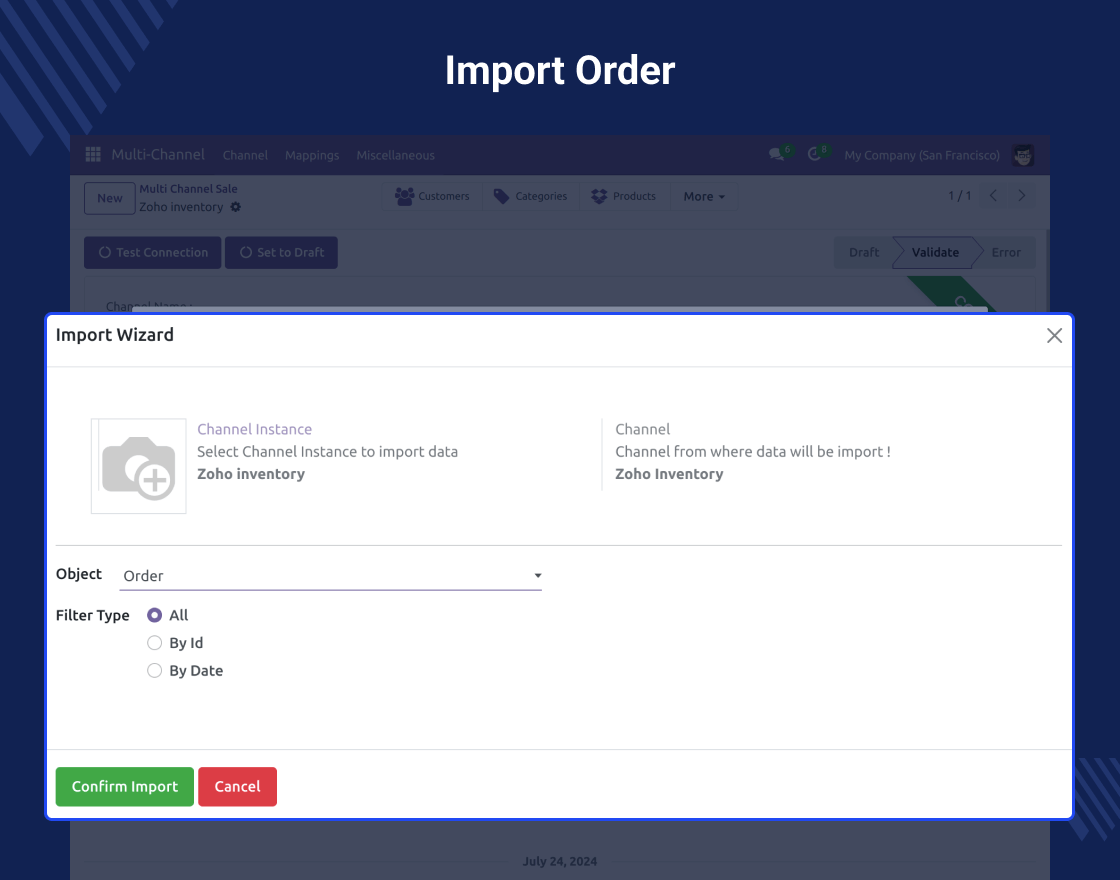Go to previous record arrow
1120x880 pixels.
[993, 196]
